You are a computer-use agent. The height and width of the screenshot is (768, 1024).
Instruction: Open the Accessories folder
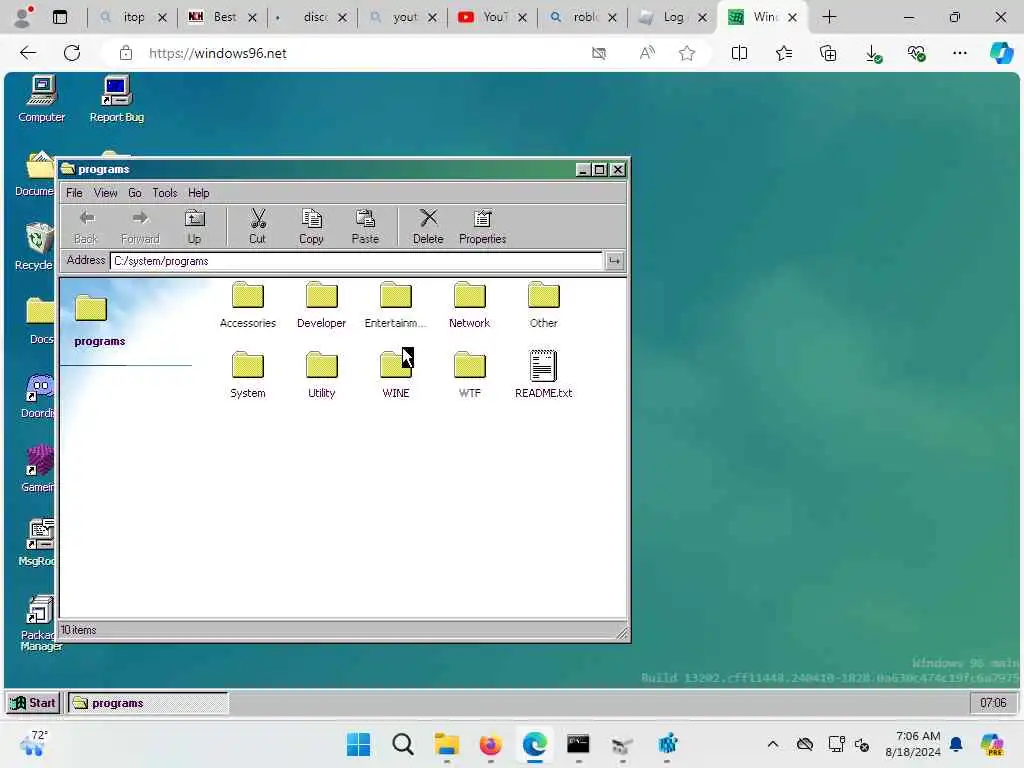[248, 304]
